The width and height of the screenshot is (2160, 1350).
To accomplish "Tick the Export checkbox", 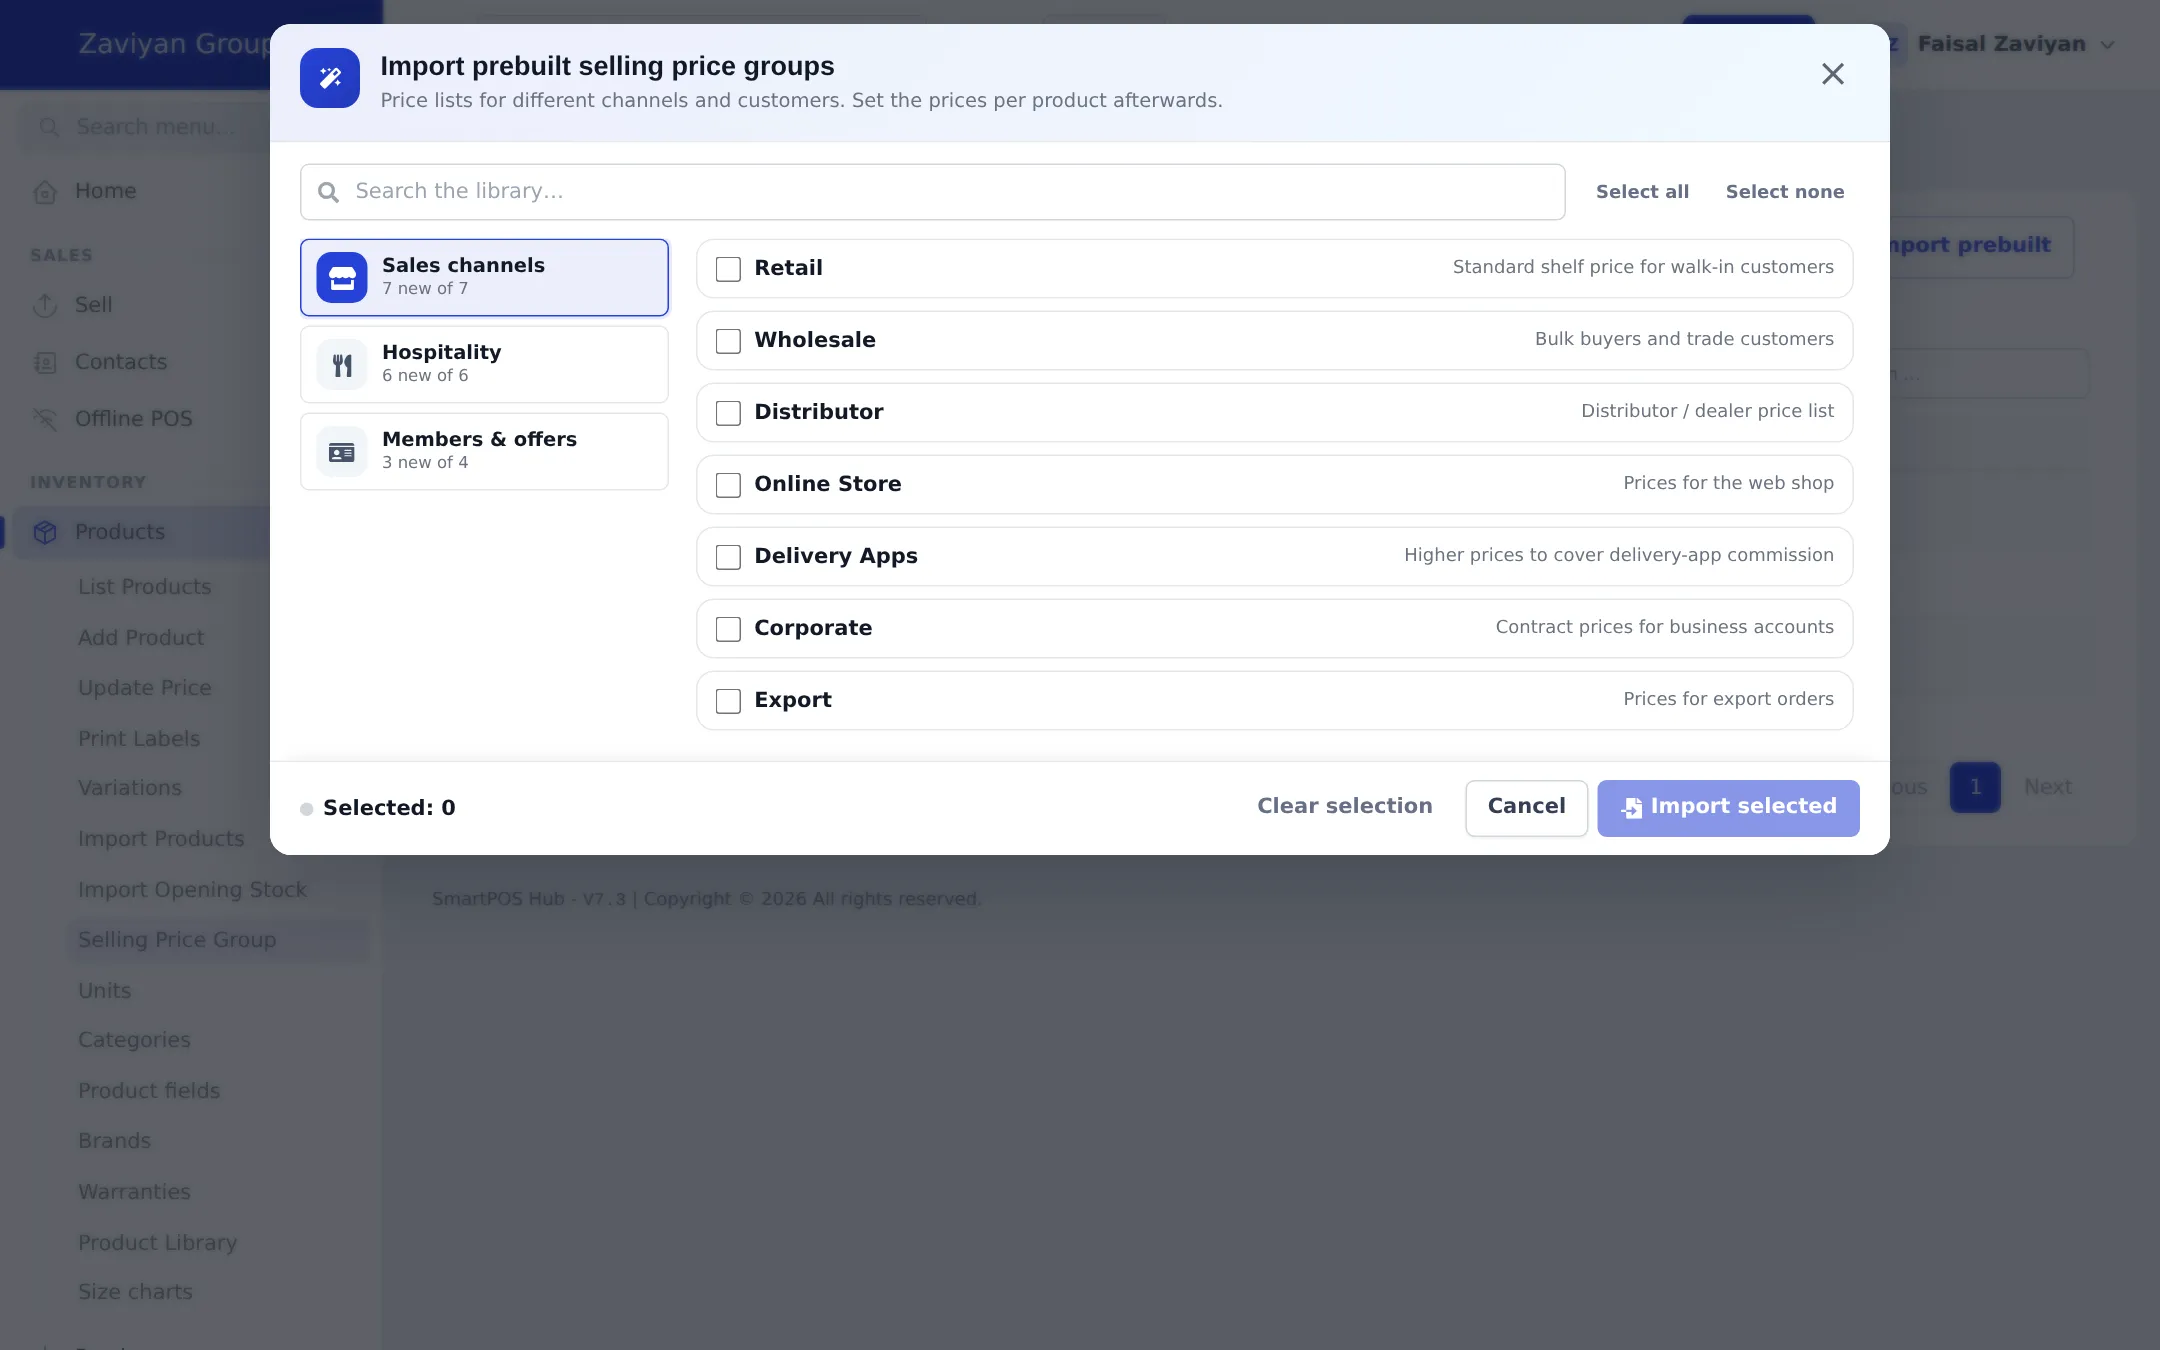I will [728, 701].
